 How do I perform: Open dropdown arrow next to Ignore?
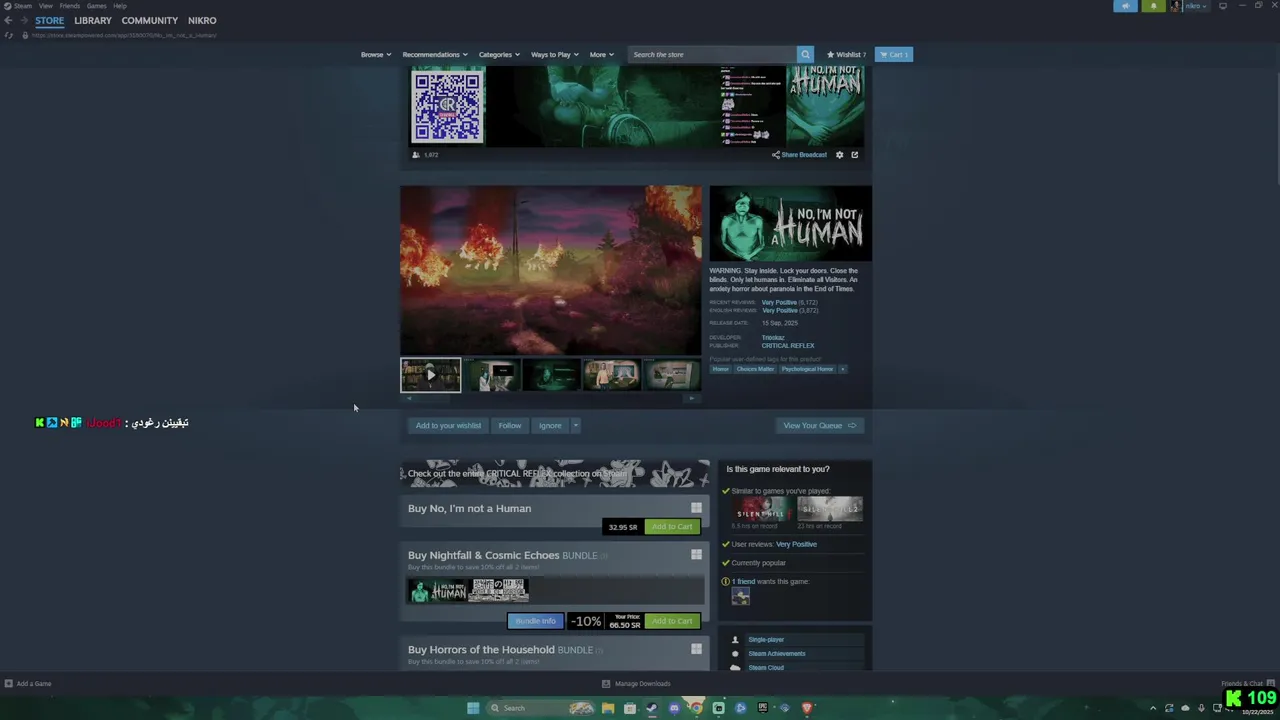click(x=575, y=425)
